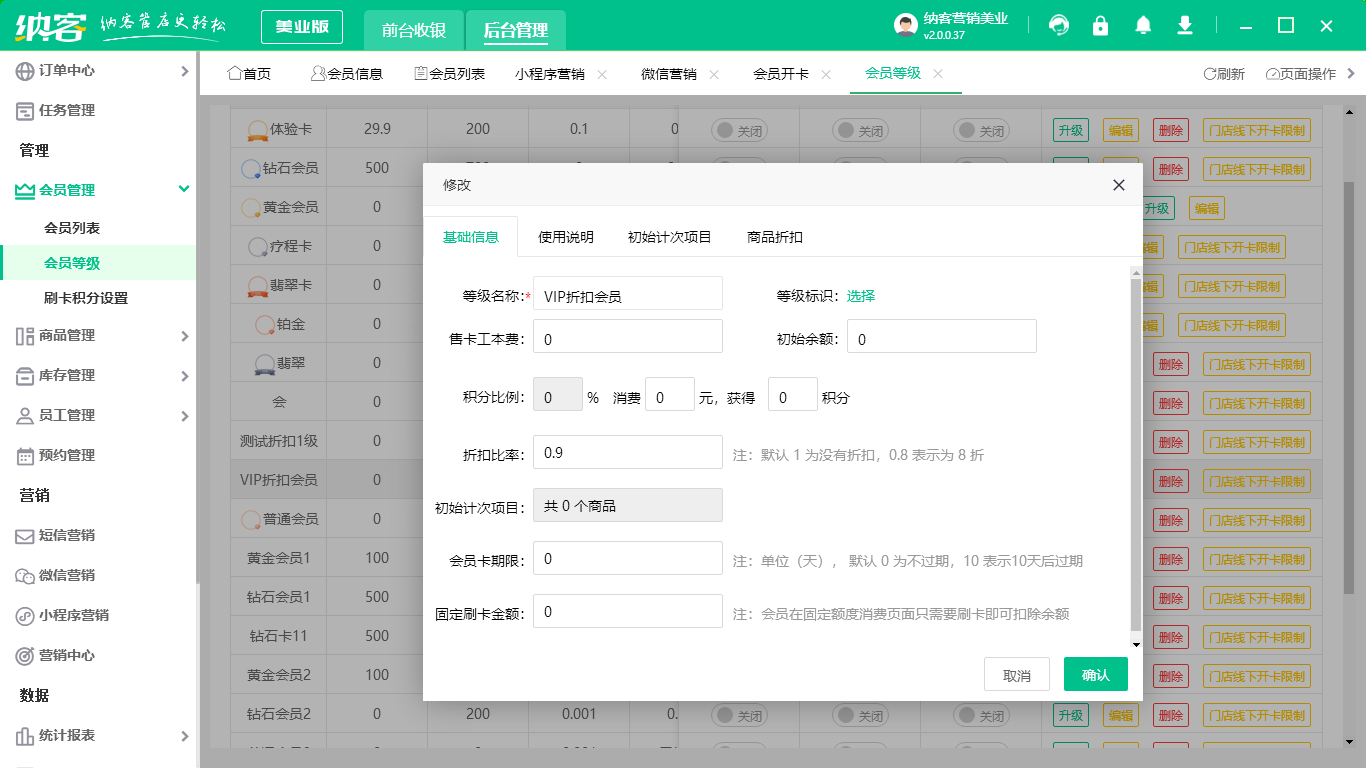
Task: Open 营销中心 using its target icon
Action: pyautogui.click(x=25, y=655)
